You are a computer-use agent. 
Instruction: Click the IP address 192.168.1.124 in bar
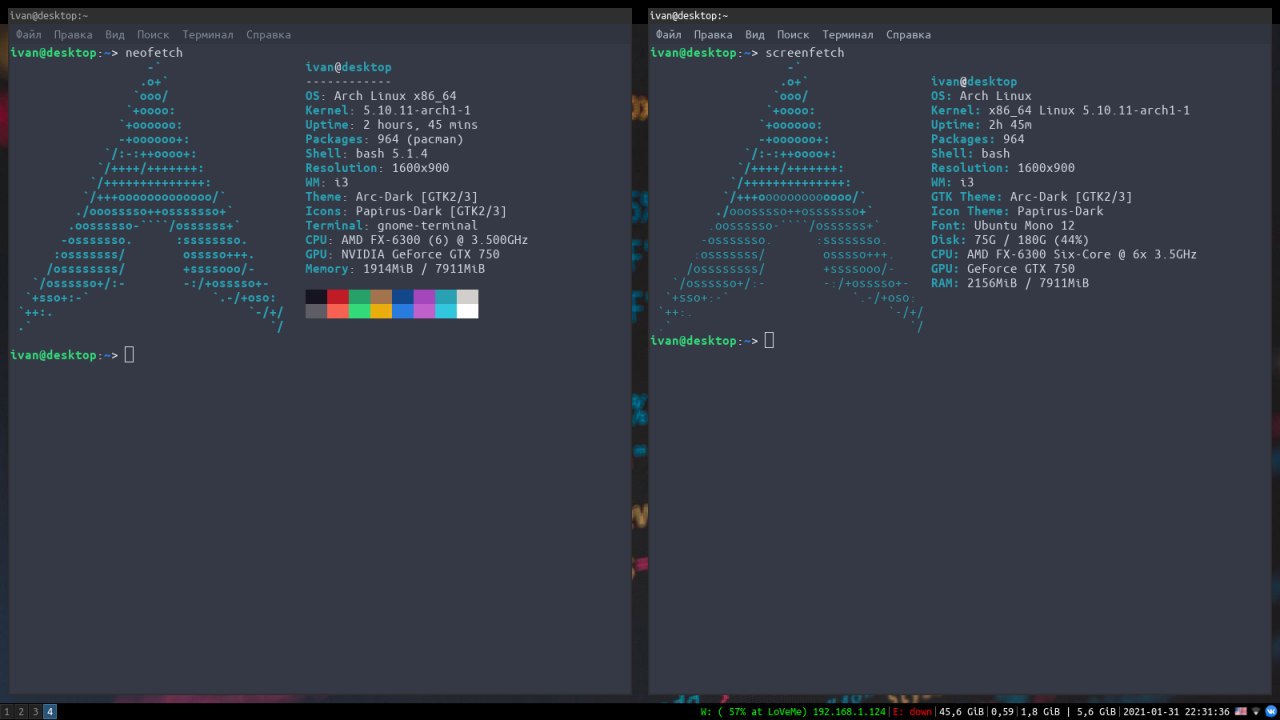click(x=849, y=712)
